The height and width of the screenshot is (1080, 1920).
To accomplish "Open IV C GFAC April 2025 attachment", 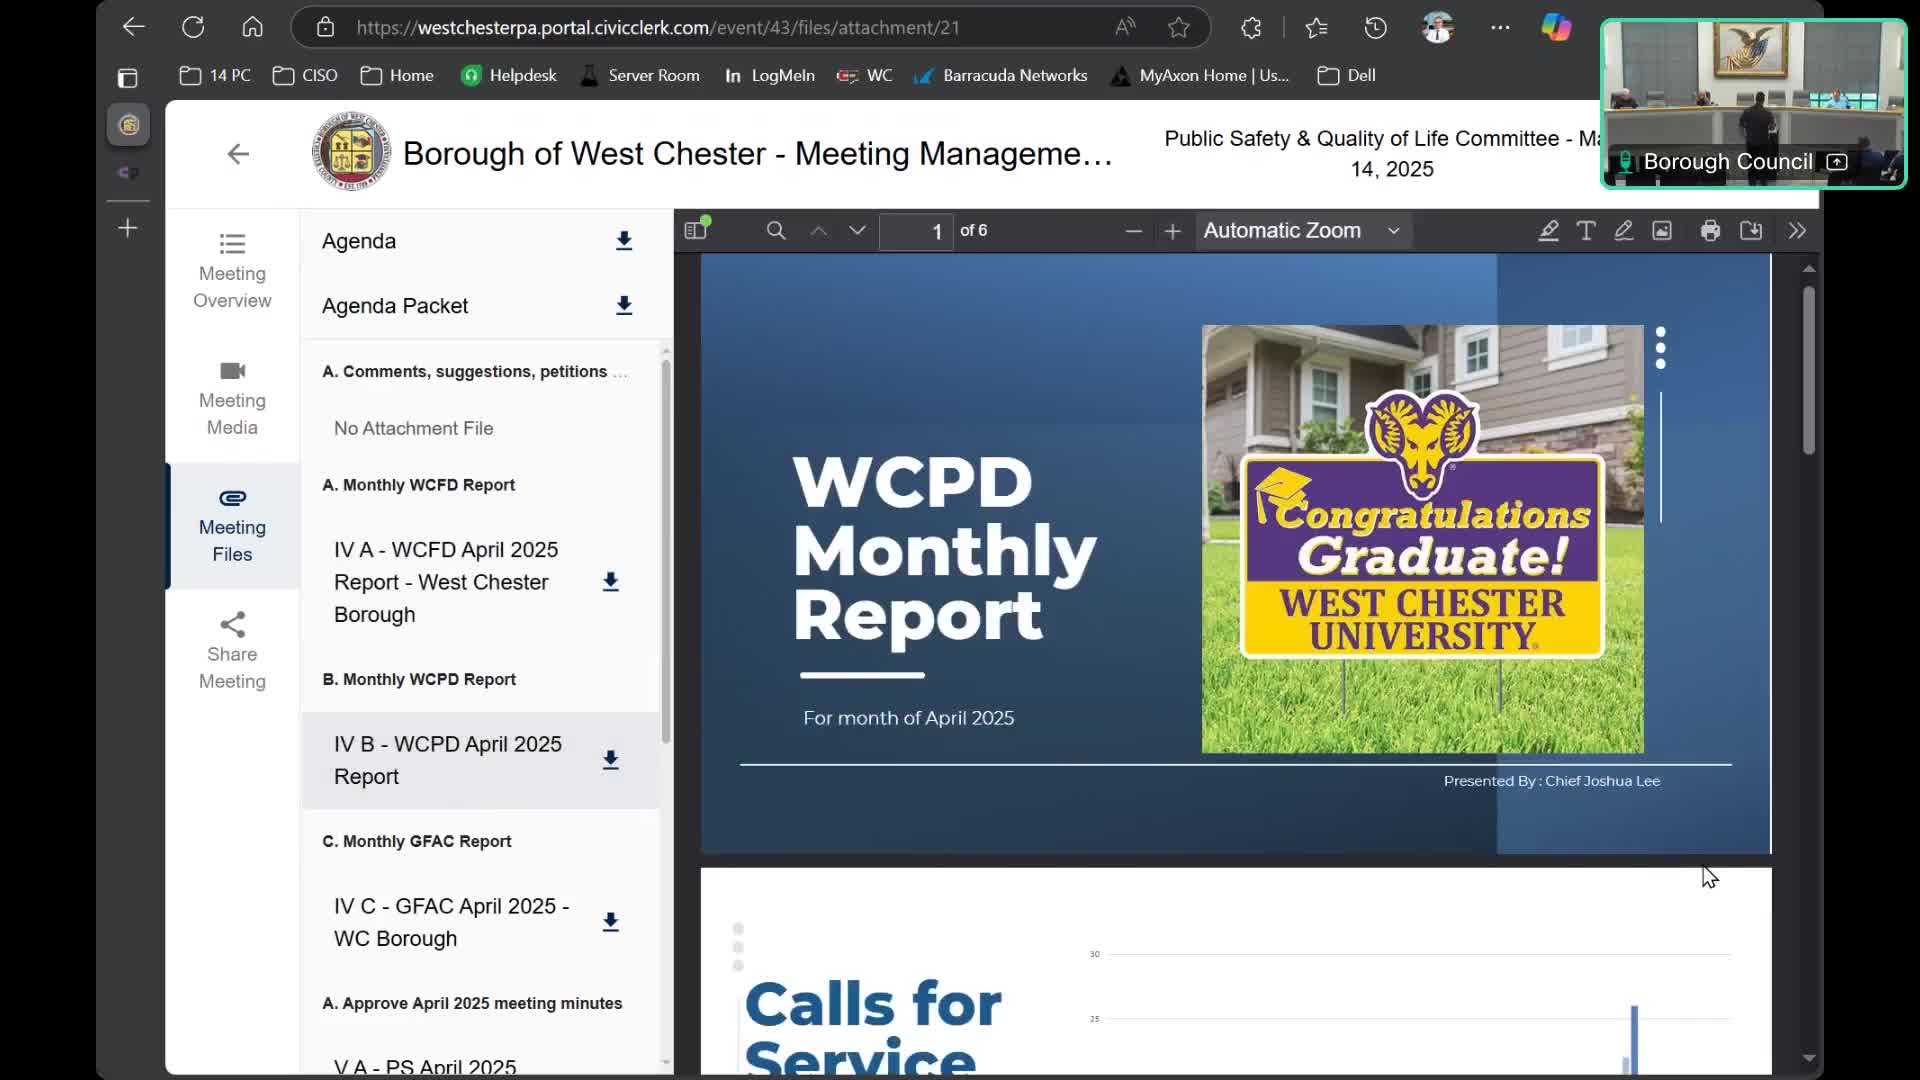I will pos(451,922).
